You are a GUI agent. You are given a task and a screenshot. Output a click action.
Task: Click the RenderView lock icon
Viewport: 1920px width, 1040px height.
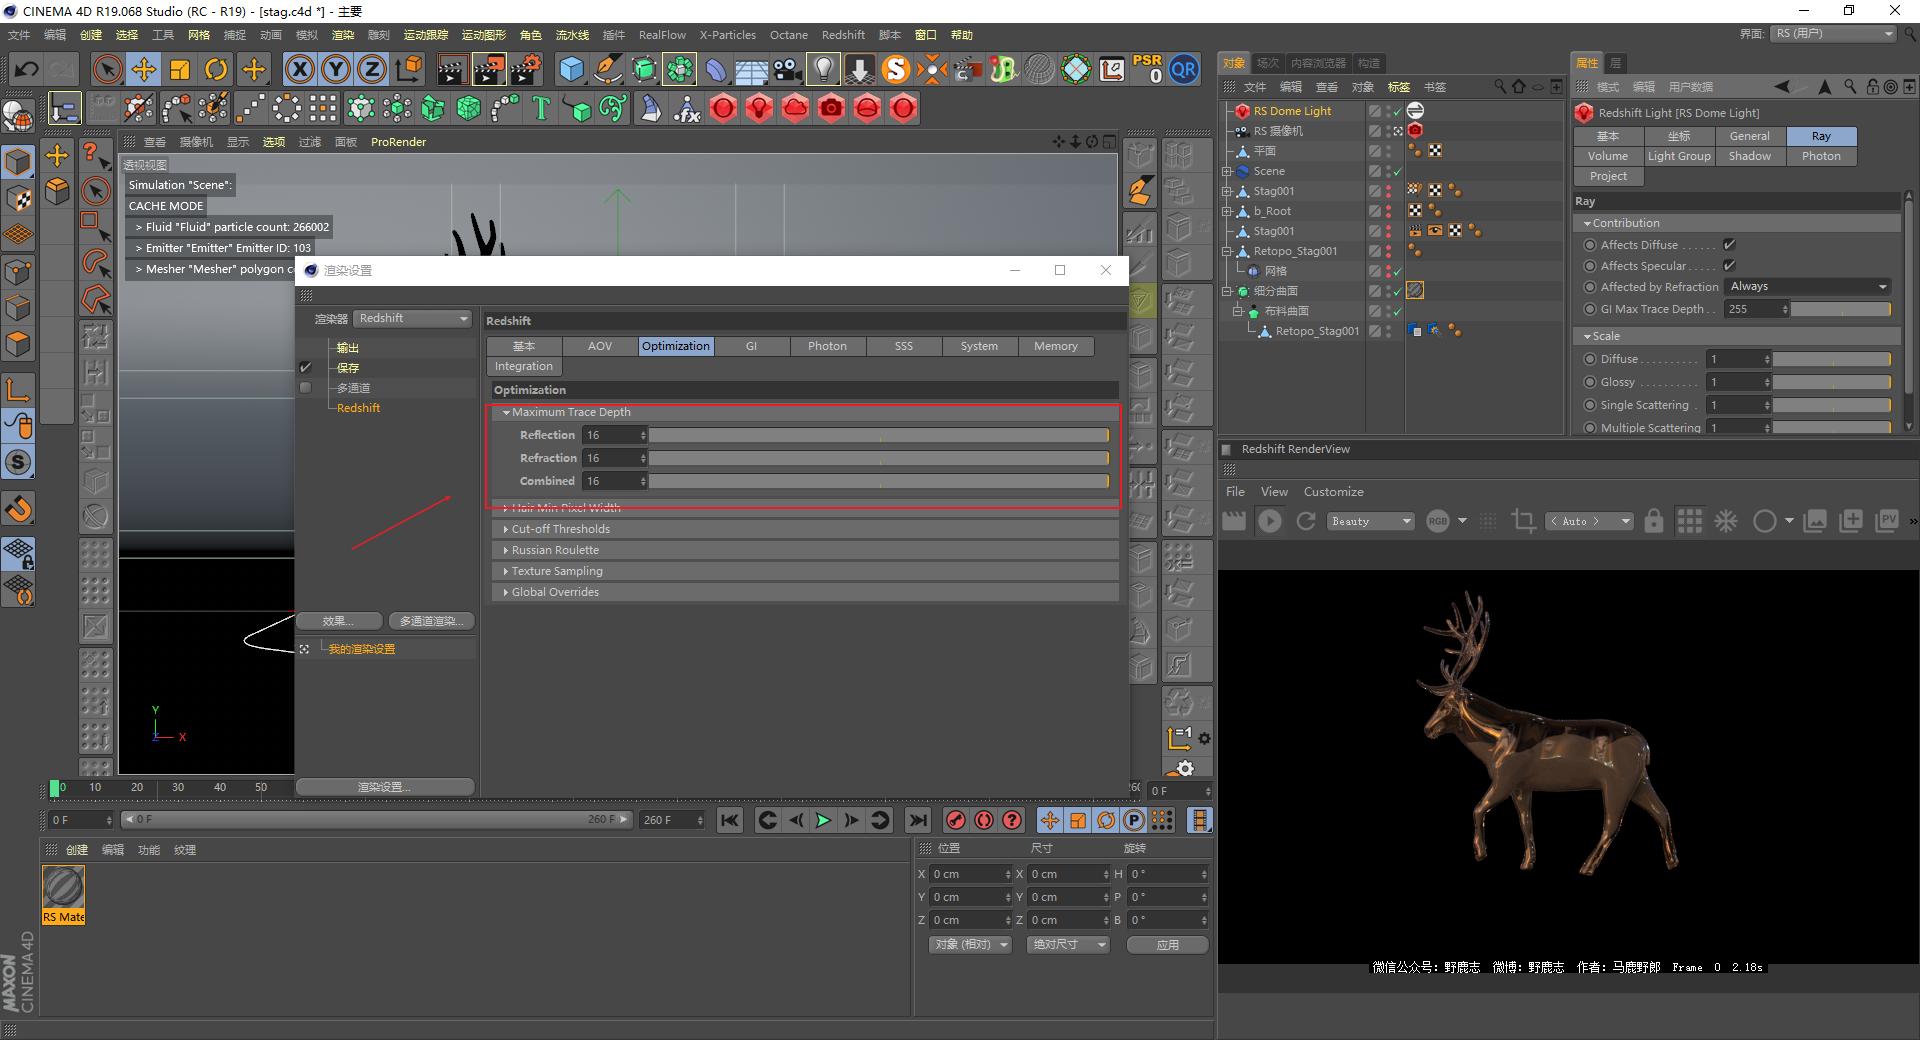click(1653, 521)
